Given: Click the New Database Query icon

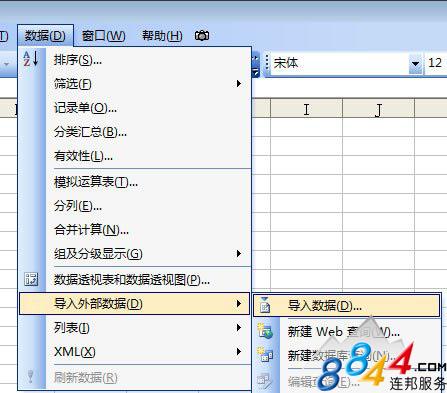Looking at the screenshot, I should tap(265, 355).
